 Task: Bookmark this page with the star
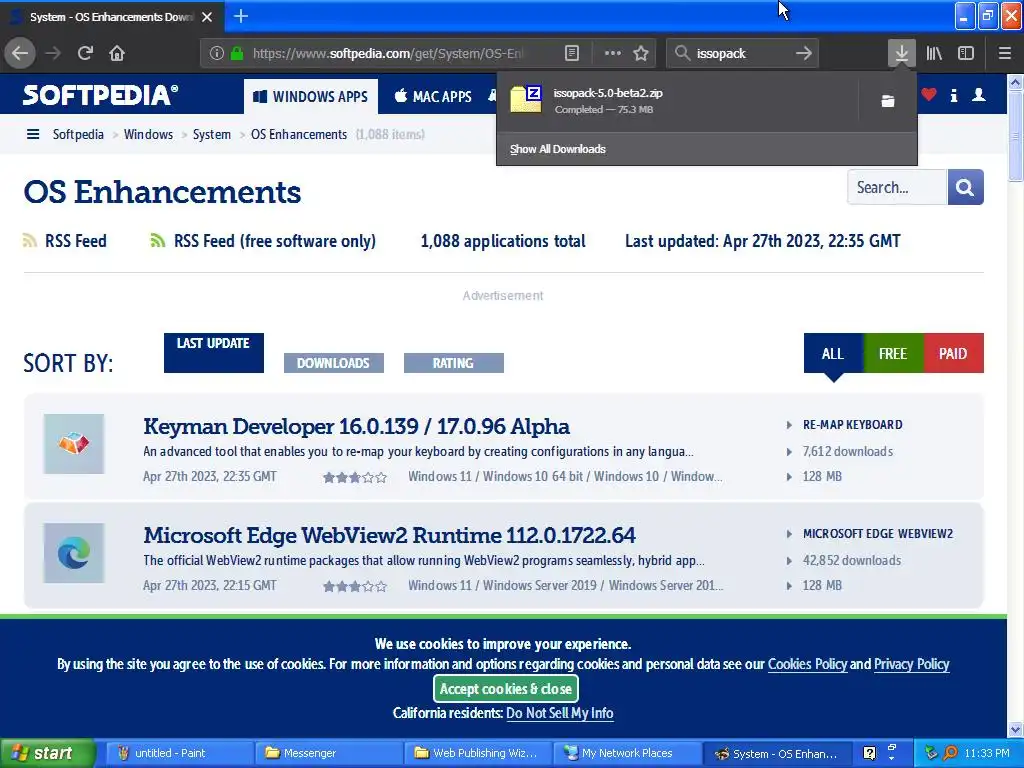pos(641,53)
